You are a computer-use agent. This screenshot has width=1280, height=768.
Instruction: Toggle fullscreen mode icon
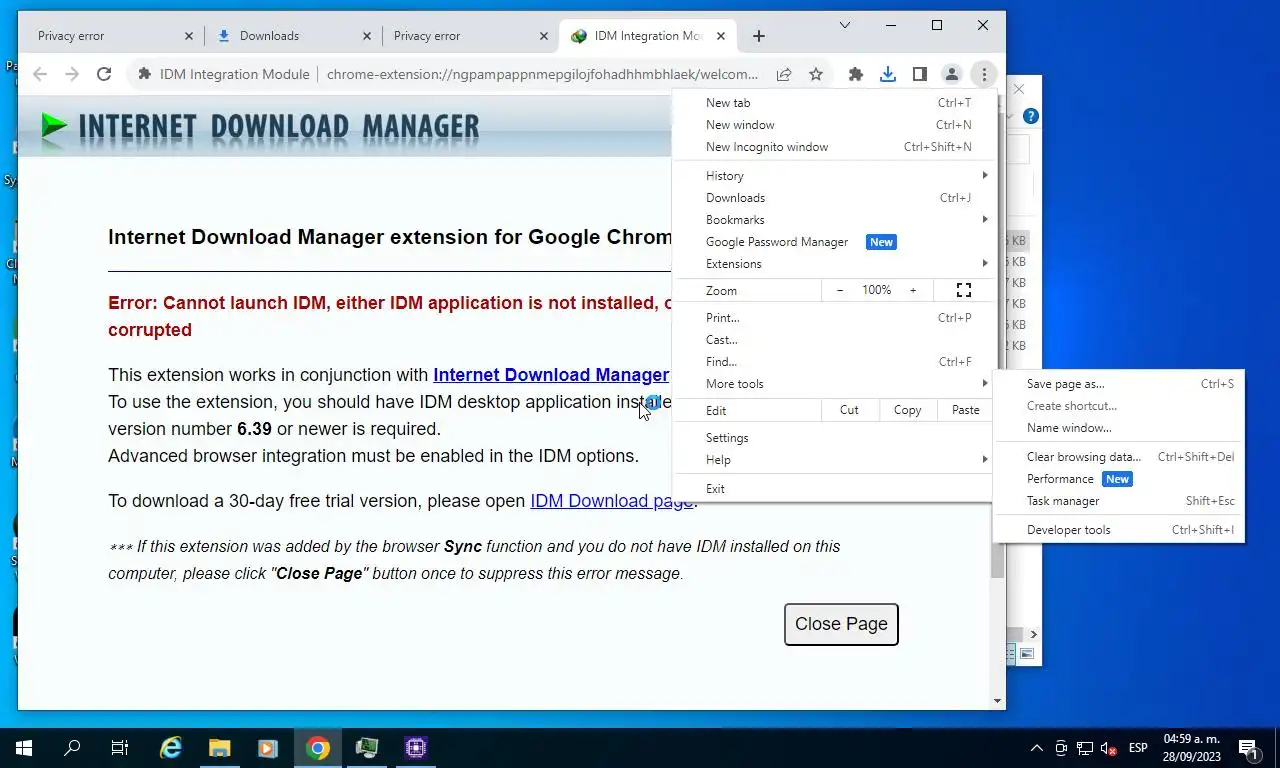click(x=964, y=290)
